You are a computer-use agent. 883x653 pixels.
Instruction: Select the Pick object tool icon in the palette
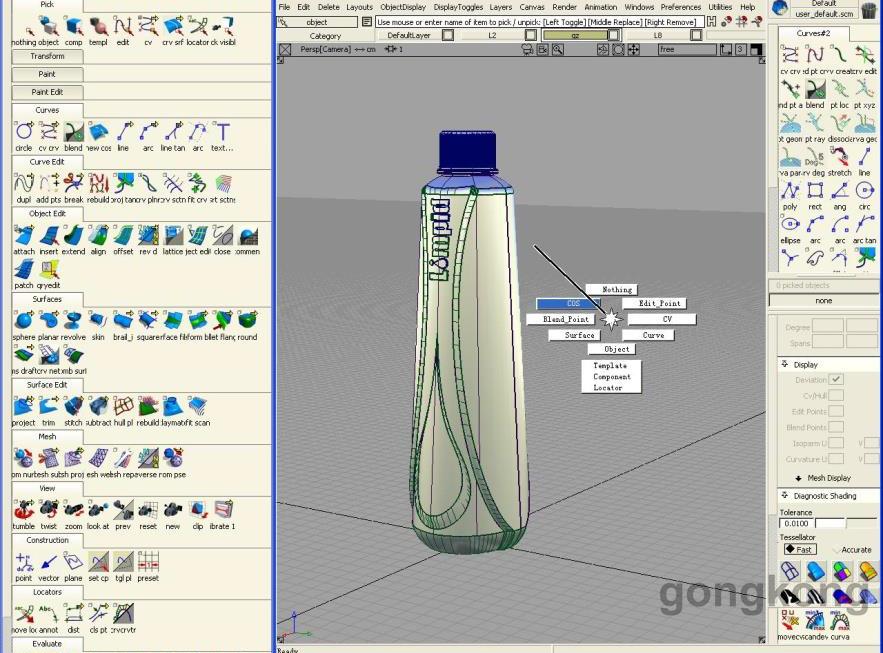coord(48,26)
